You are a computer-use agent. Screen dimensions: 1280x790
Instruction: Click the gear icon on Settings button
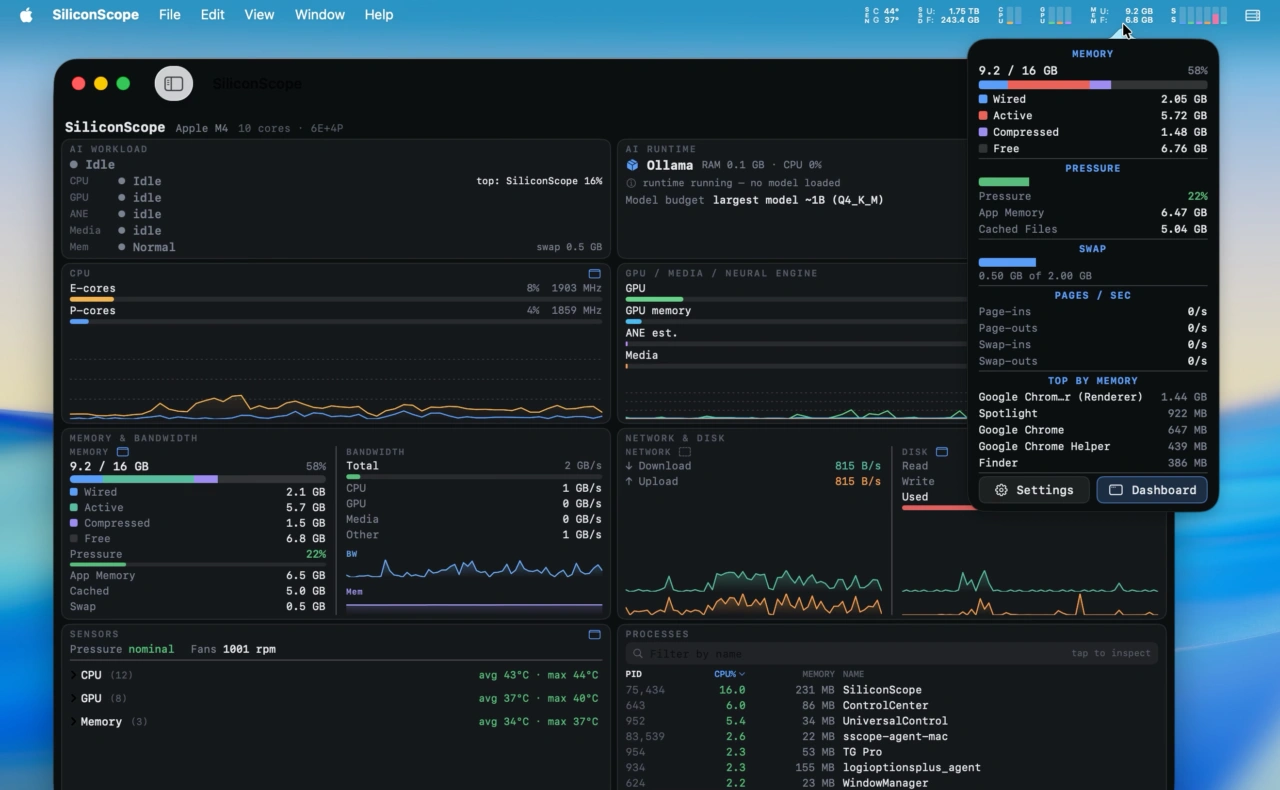(1001, 490)
